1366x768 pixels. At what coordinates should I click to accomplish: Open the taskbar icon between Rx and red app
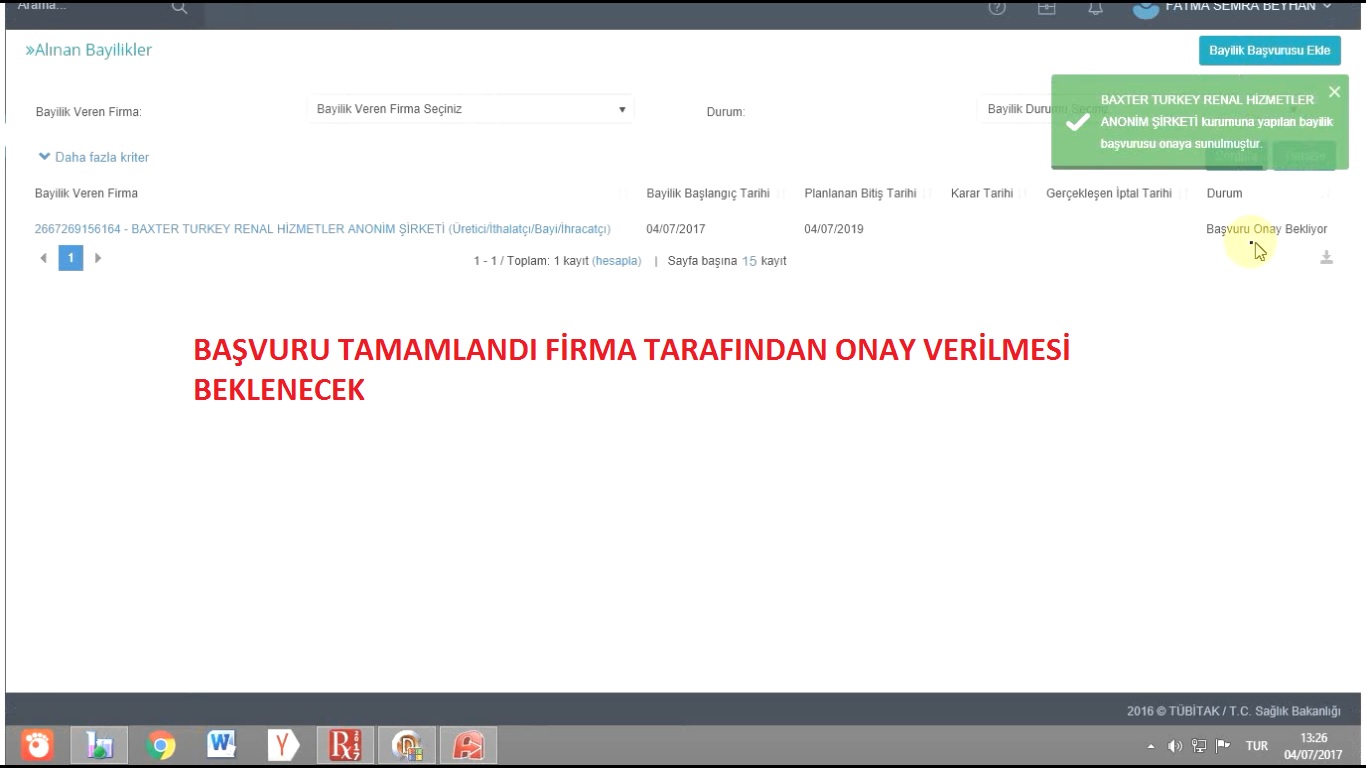click(x=407, y=745)
